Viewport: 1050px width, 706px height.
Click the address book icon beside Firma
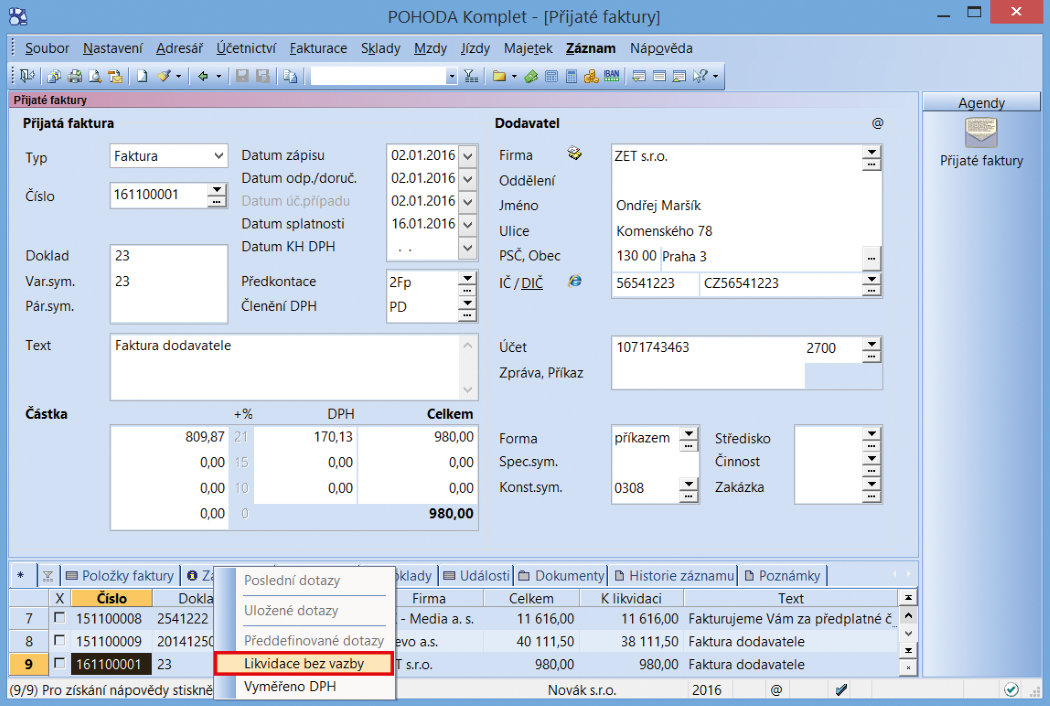point(574,153)
